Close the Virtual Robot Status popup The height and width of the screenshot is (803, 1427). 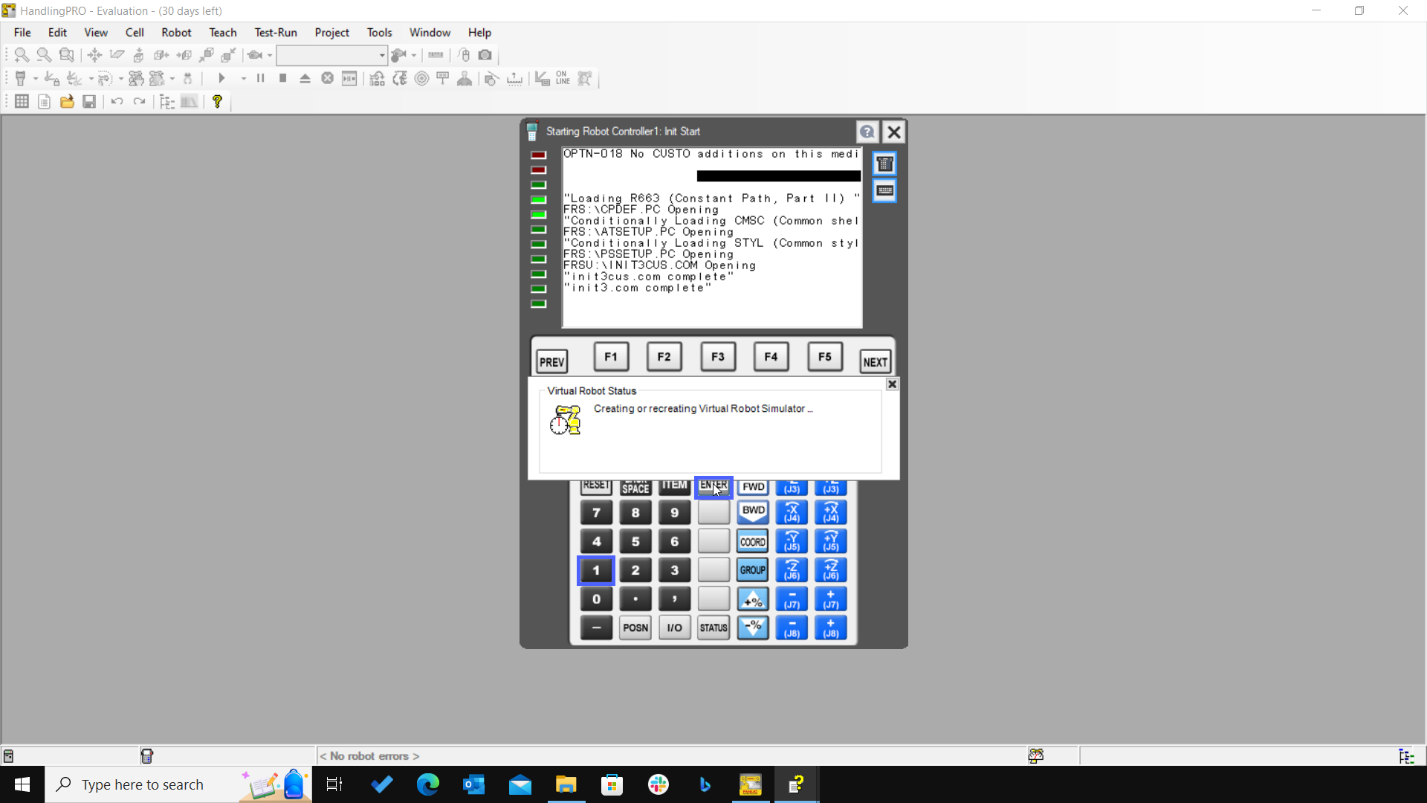click(x=892, y=384)
